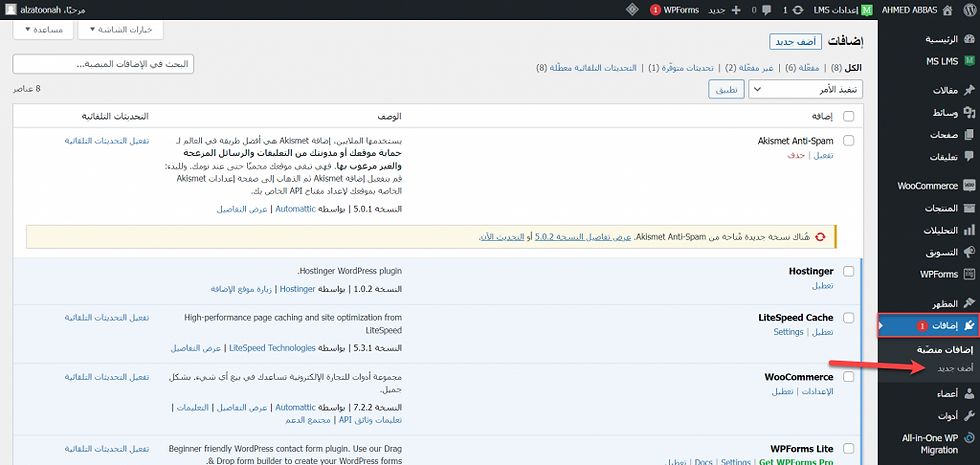
Task: Open أضف جديد in the sidebar submenu
Action: coord(955,368)
